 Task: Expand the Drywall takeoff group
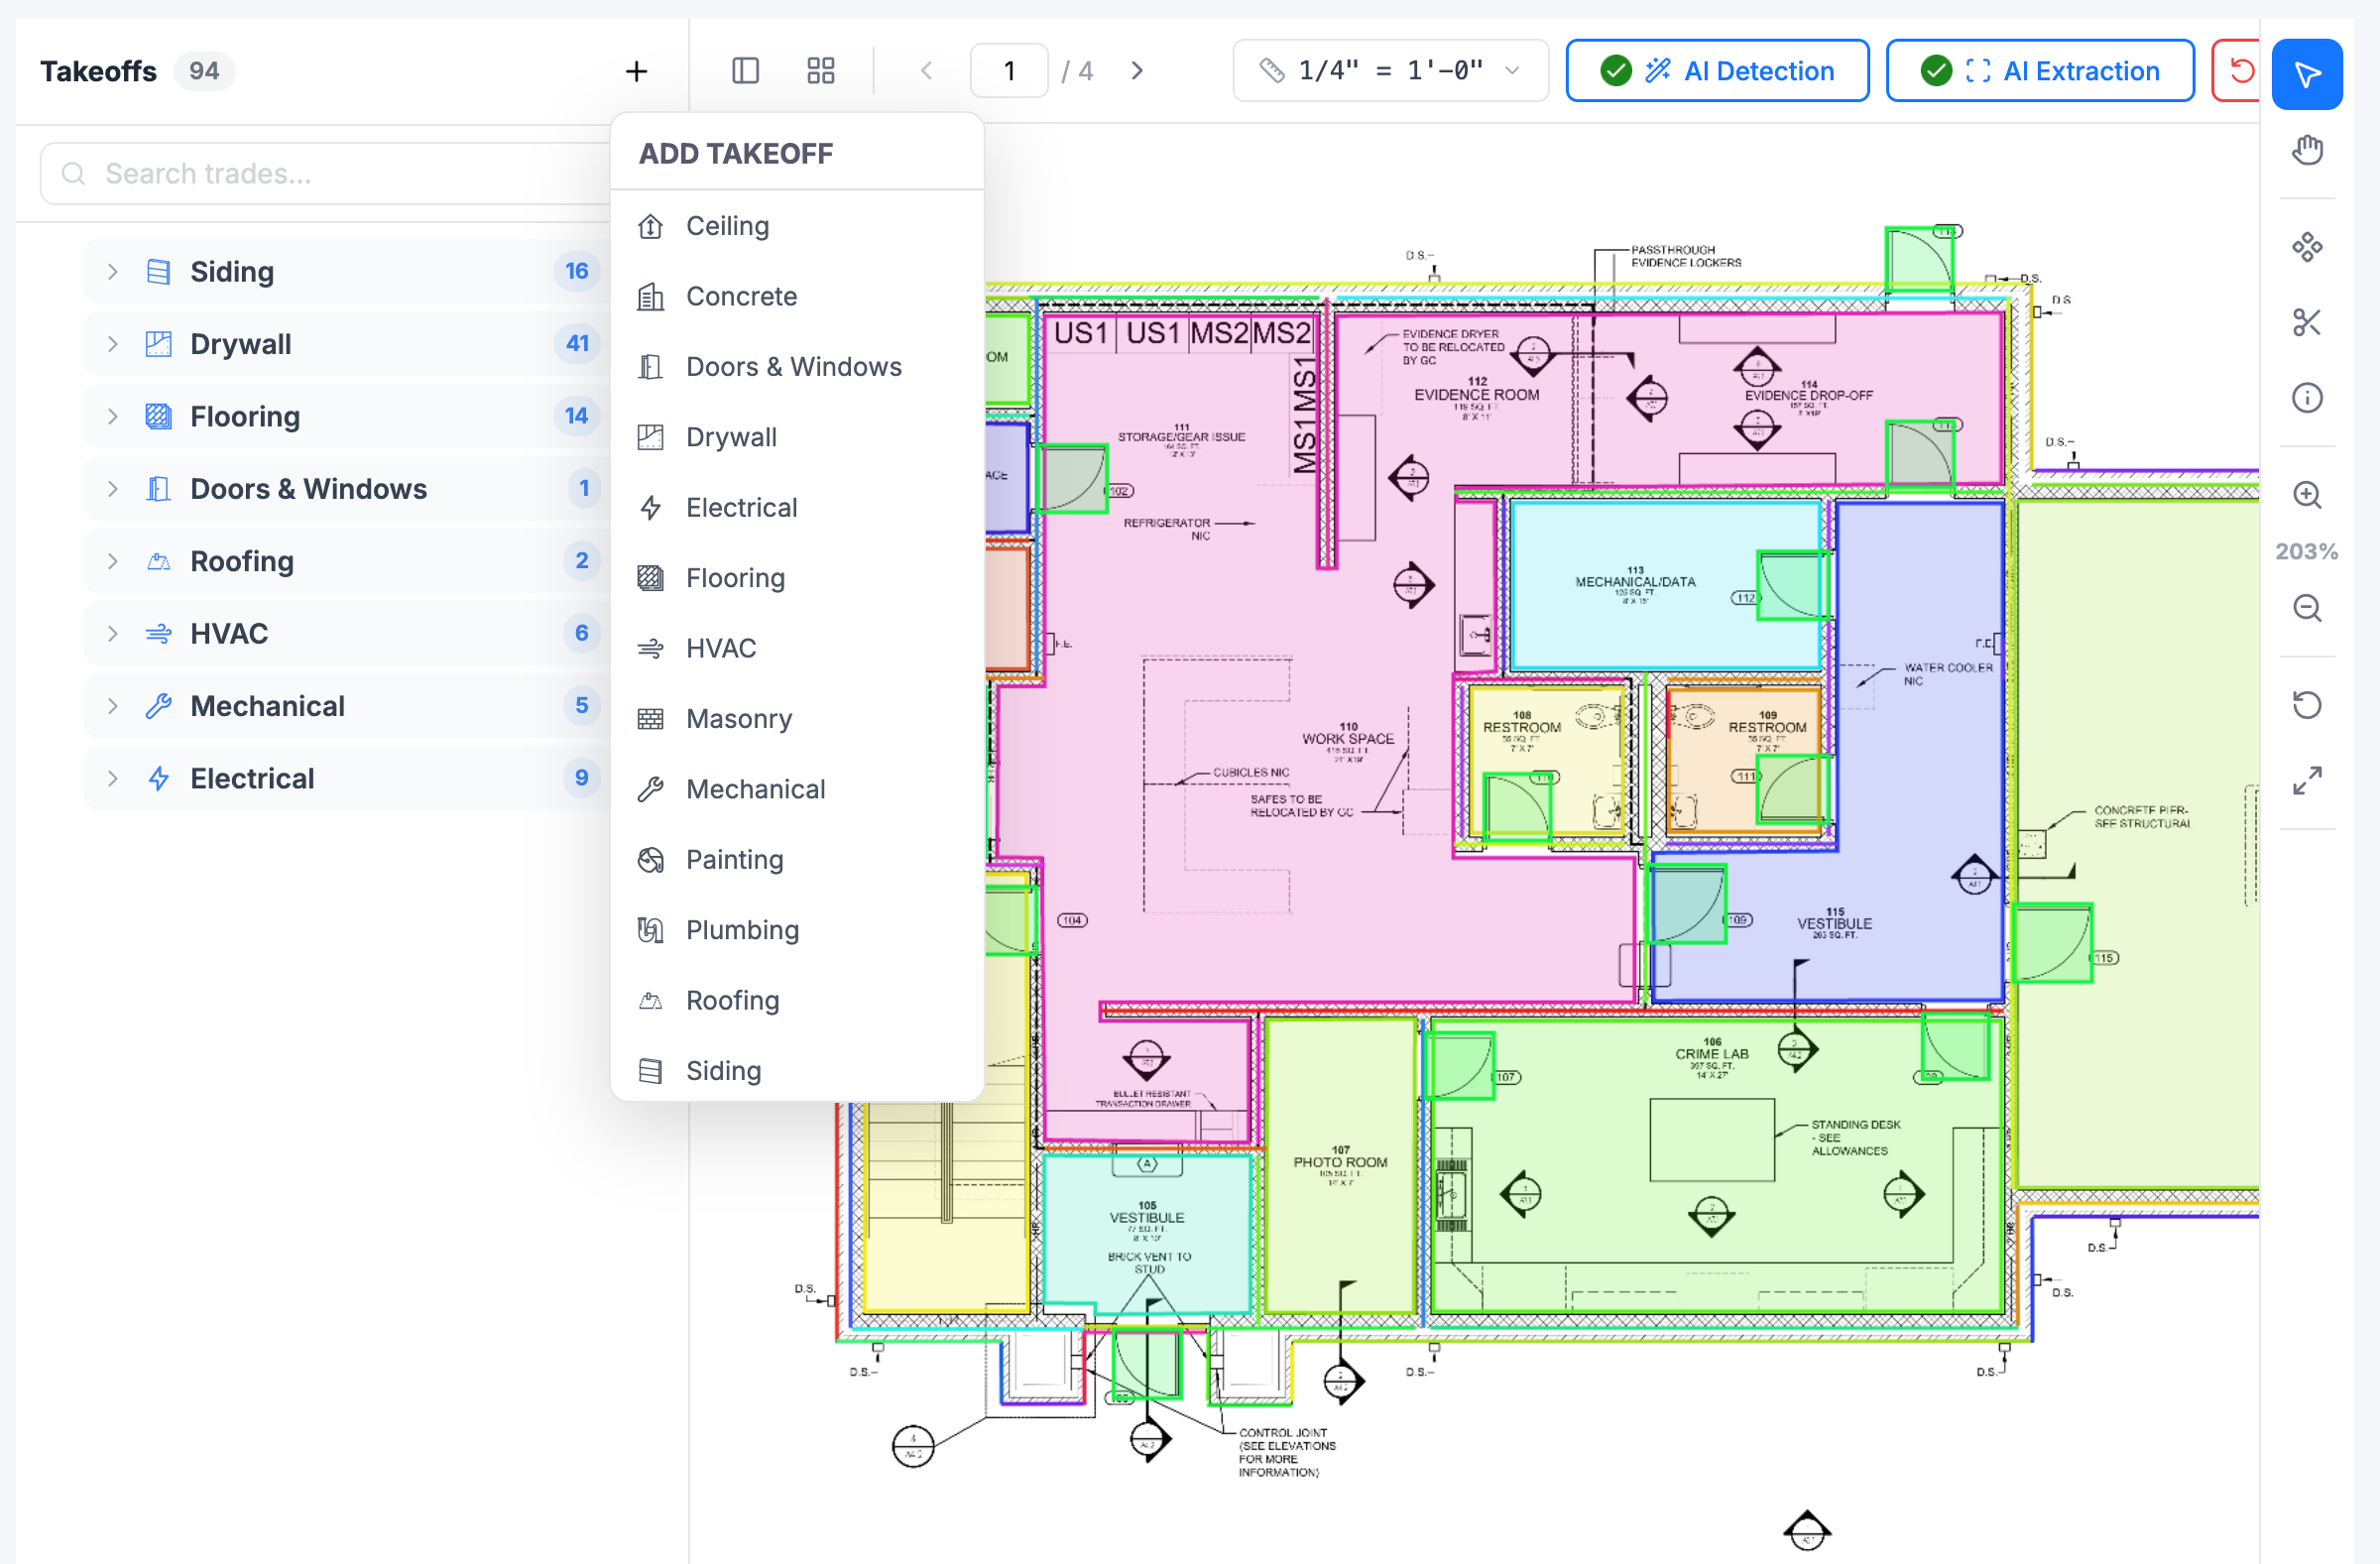(113, 344)
